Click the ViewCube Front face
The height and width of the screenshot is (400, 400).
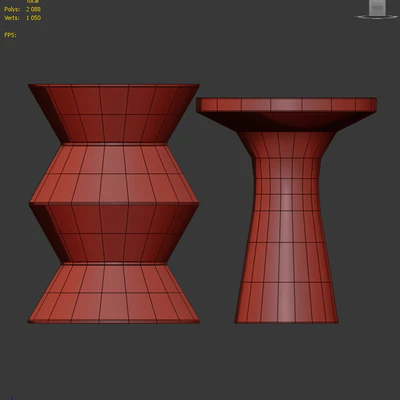point(377,7)
